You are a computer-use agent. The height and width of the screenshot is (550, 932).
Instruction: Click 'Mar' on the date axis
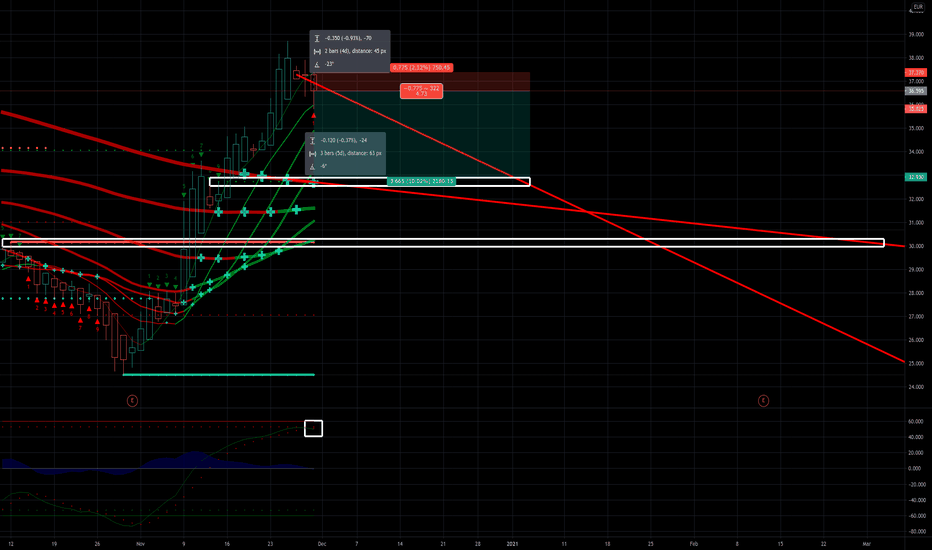pyautogui.click(x=867, y=543)
